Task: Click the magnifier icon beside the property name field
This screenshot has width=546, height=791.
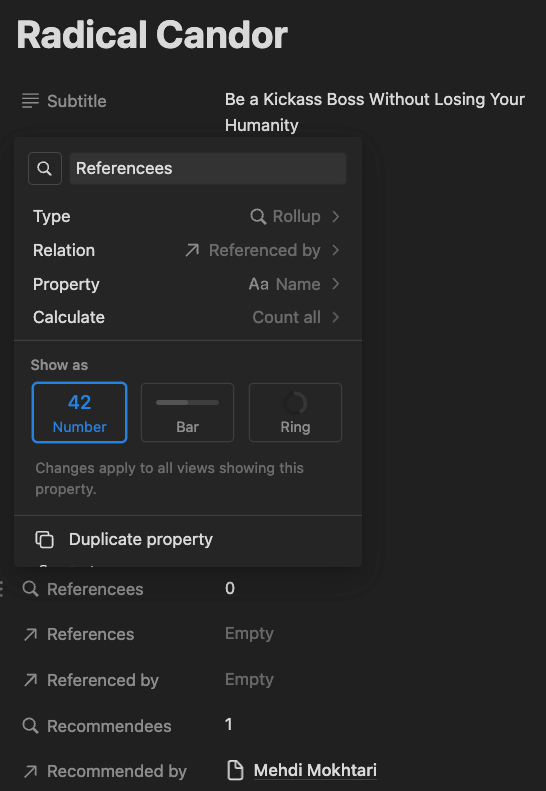Action: pyautogui.click(x=45, y=168)
